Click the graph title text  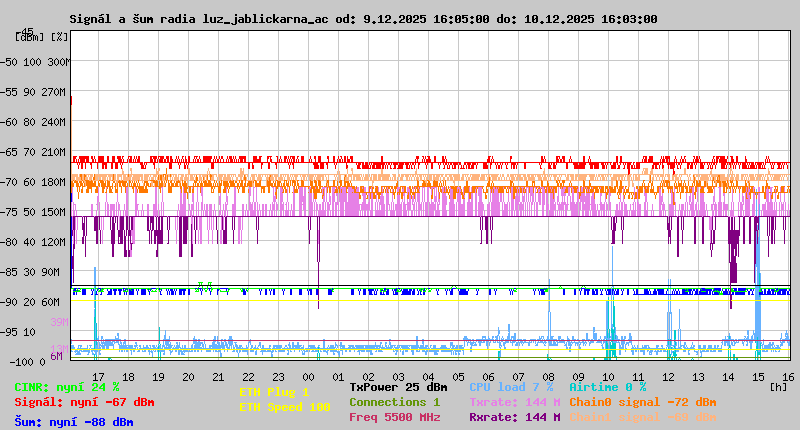363,19
